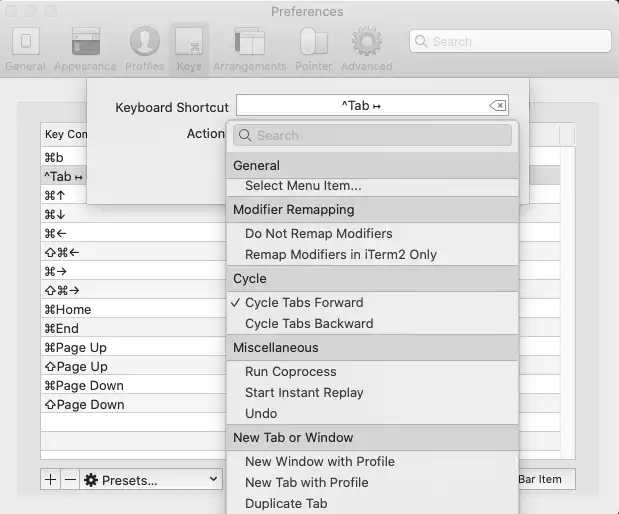Select the ⌘Home key mapping row

tap(133, 310)
